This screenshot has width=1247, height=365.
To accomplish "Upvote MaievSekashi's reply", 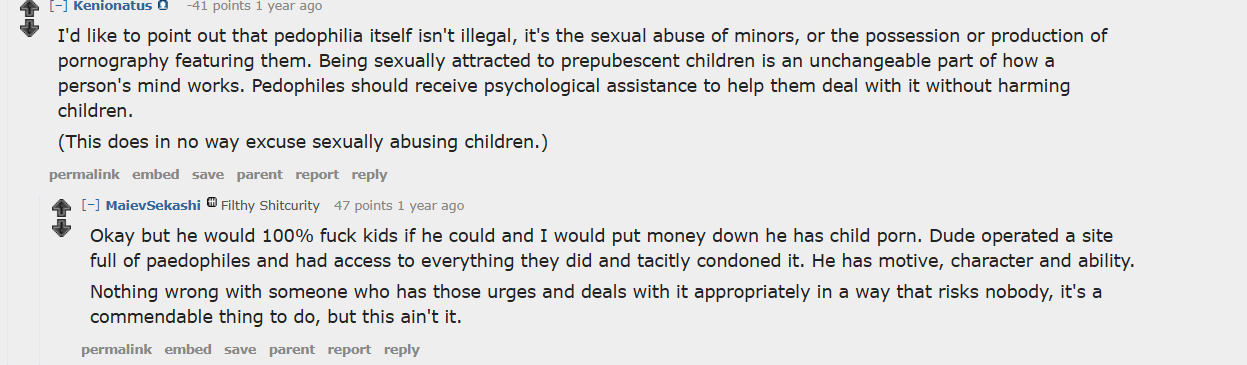I will pyautogui.click(x=61, y=207).
